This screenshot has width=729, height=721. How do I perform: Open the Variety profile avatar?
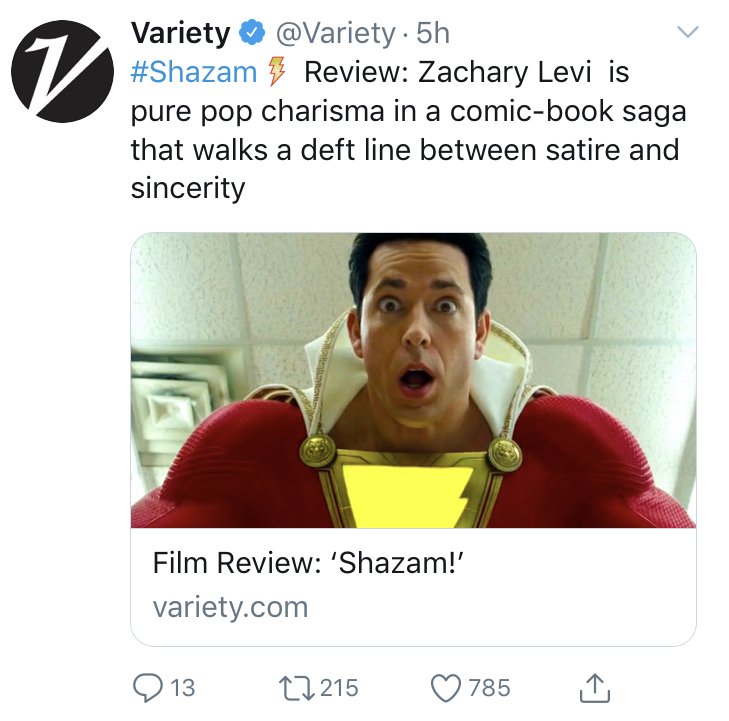tap(62, 71)
